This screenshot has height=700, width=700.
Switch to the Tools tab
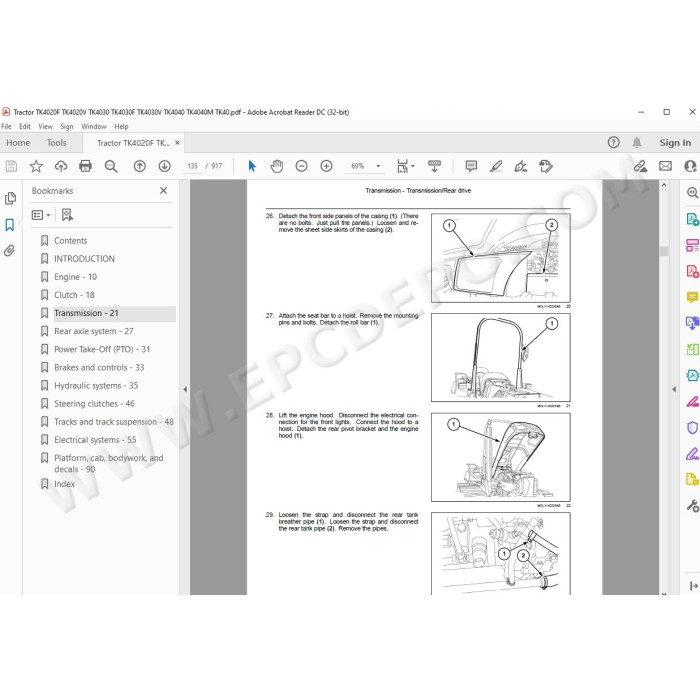coord(57,143)
